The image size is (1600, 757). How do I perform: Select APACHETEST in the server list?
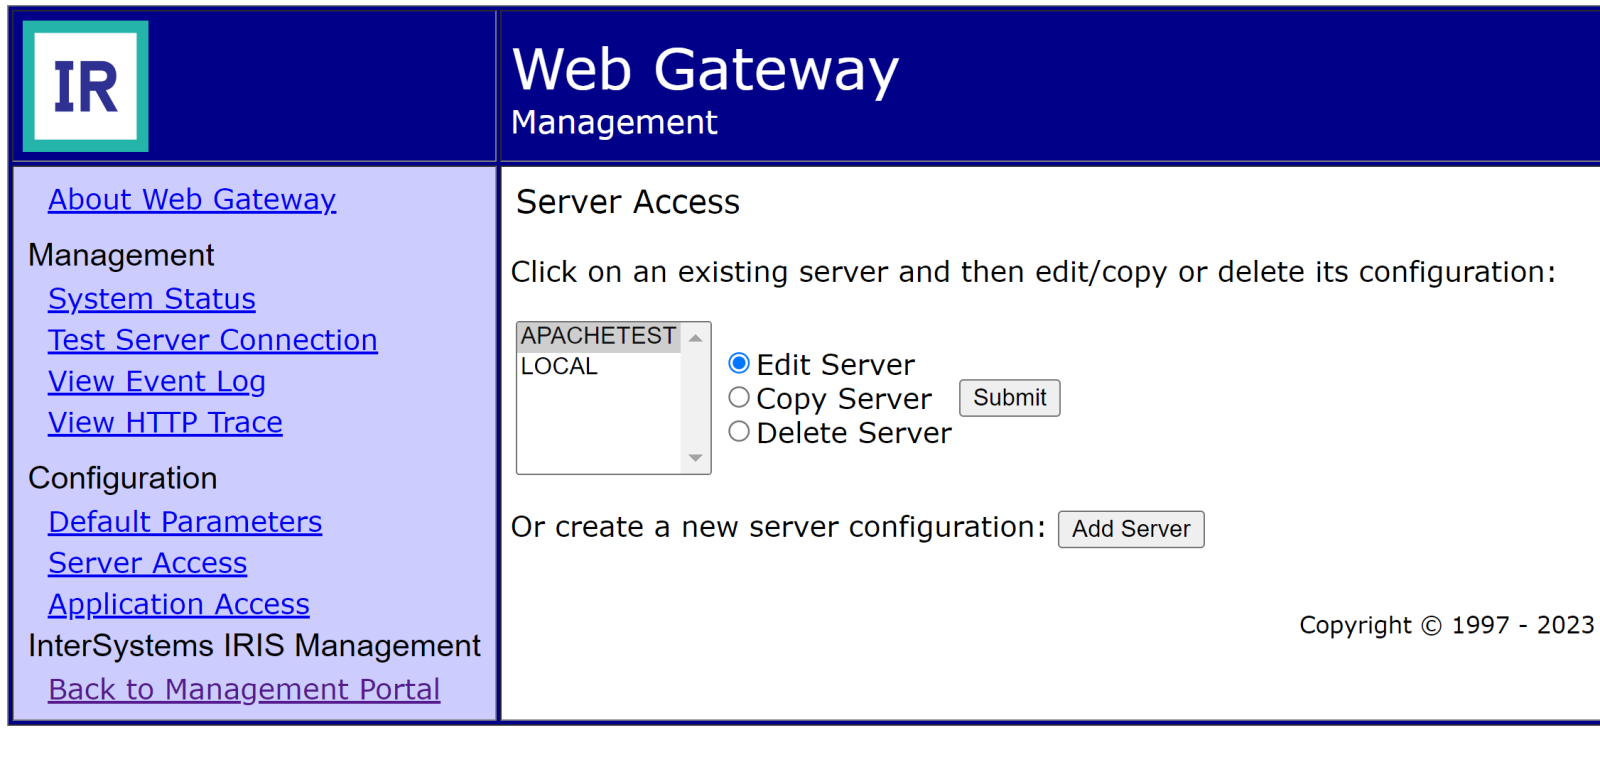tap(598, 336)
